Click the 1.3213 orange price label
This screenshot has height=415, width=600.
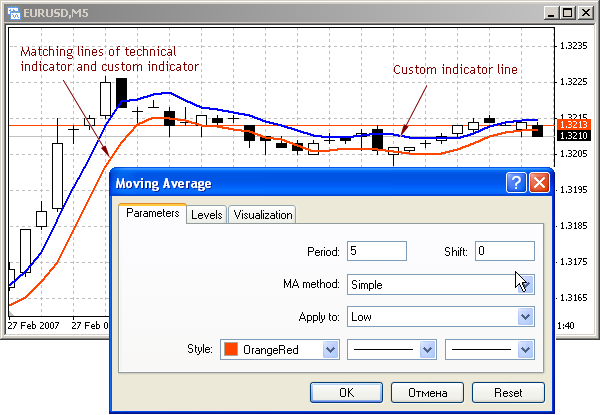(574, 125)
